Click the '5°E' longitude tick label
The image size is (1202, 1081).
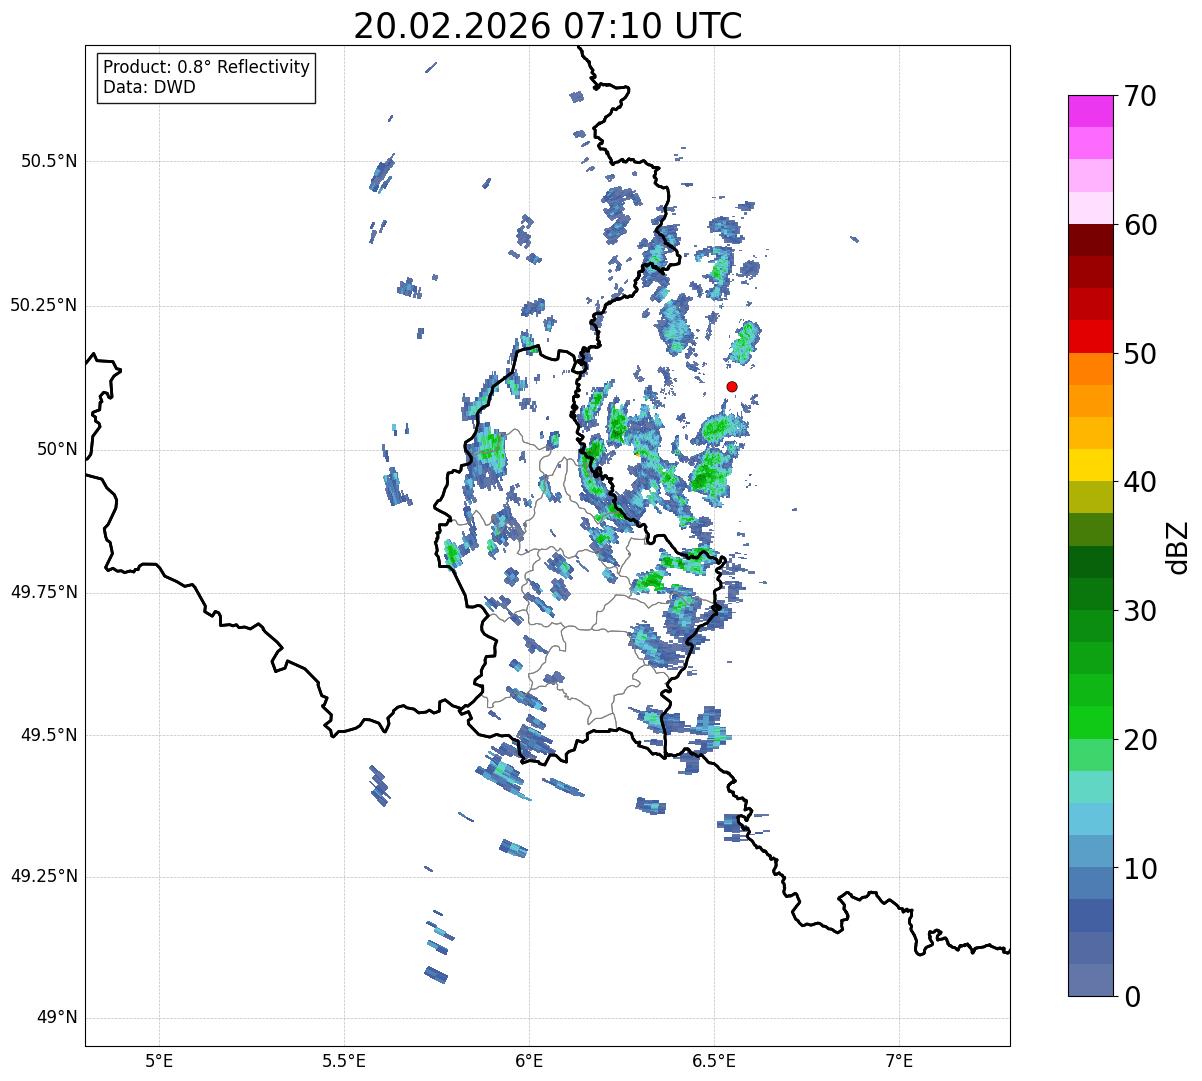click(x=159, y=1060)
